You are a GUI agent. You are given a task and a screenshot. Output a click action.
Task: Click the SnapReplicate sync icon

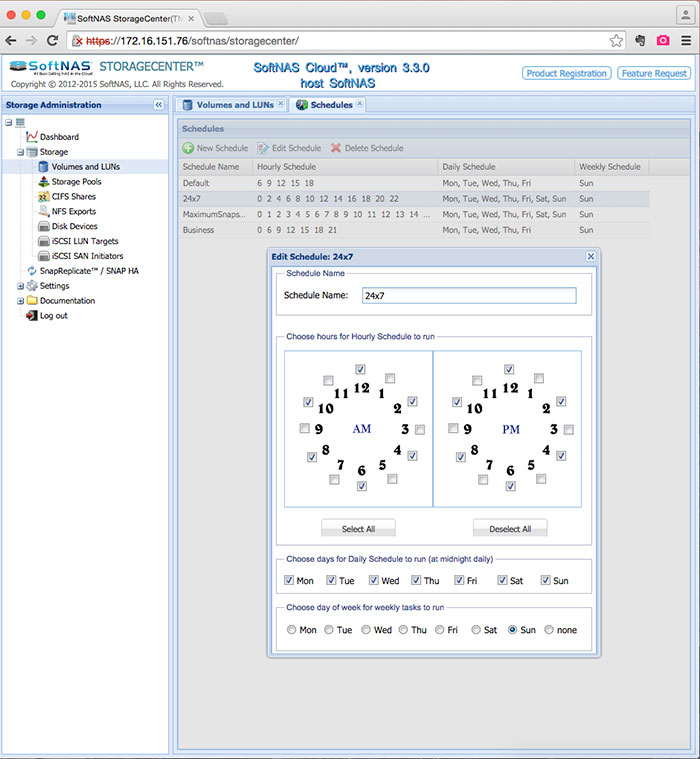32,271
